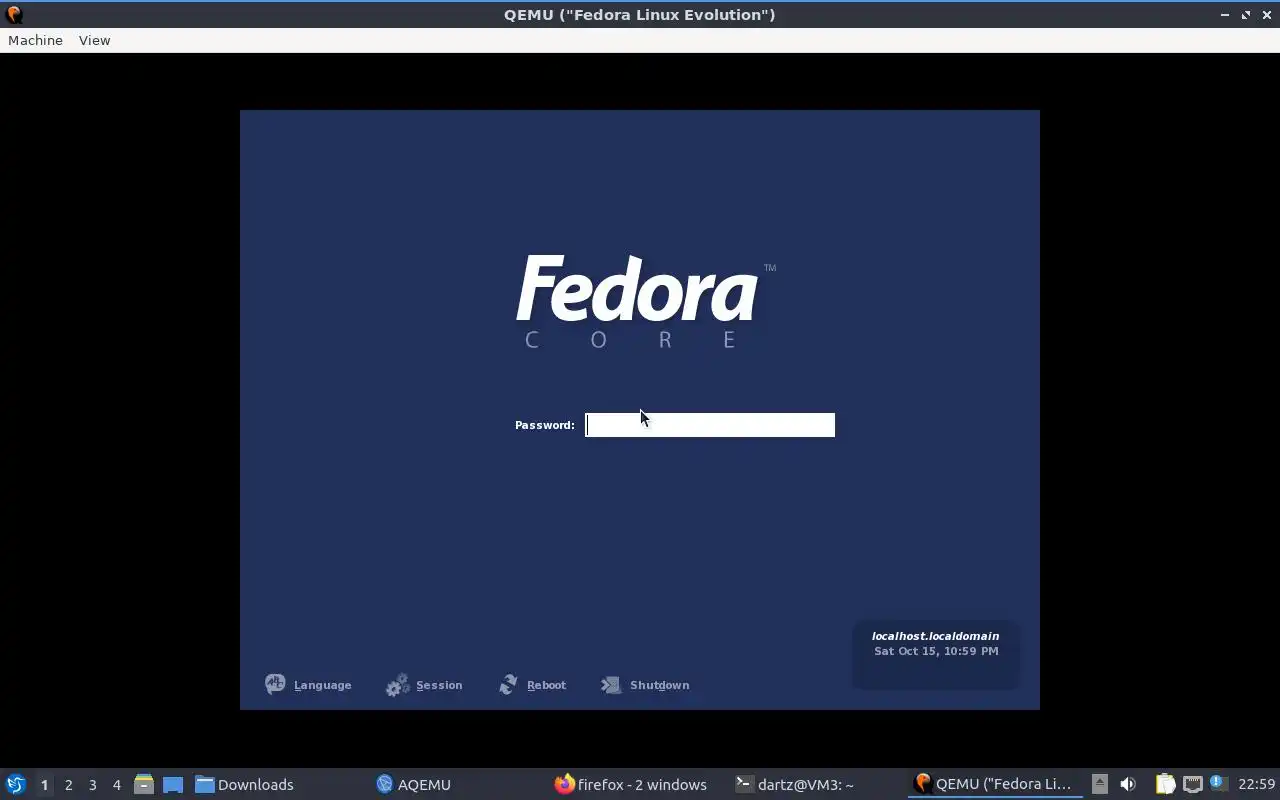Click the show desktop icon
The width and height of the screenshot is (1280, 800).
[x=173, y=785]
